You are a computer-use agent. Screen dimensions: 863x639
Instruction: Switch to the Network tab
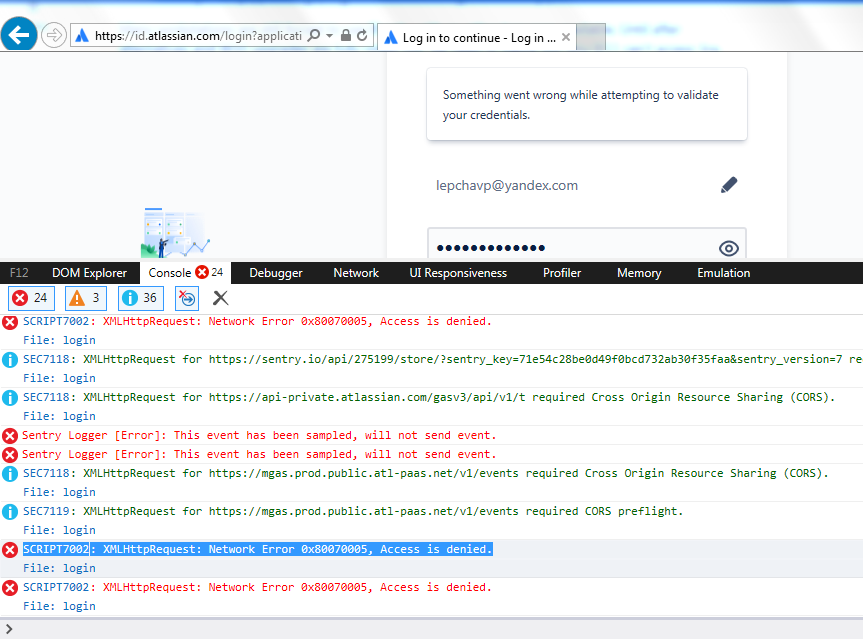(x=356, y=273)
